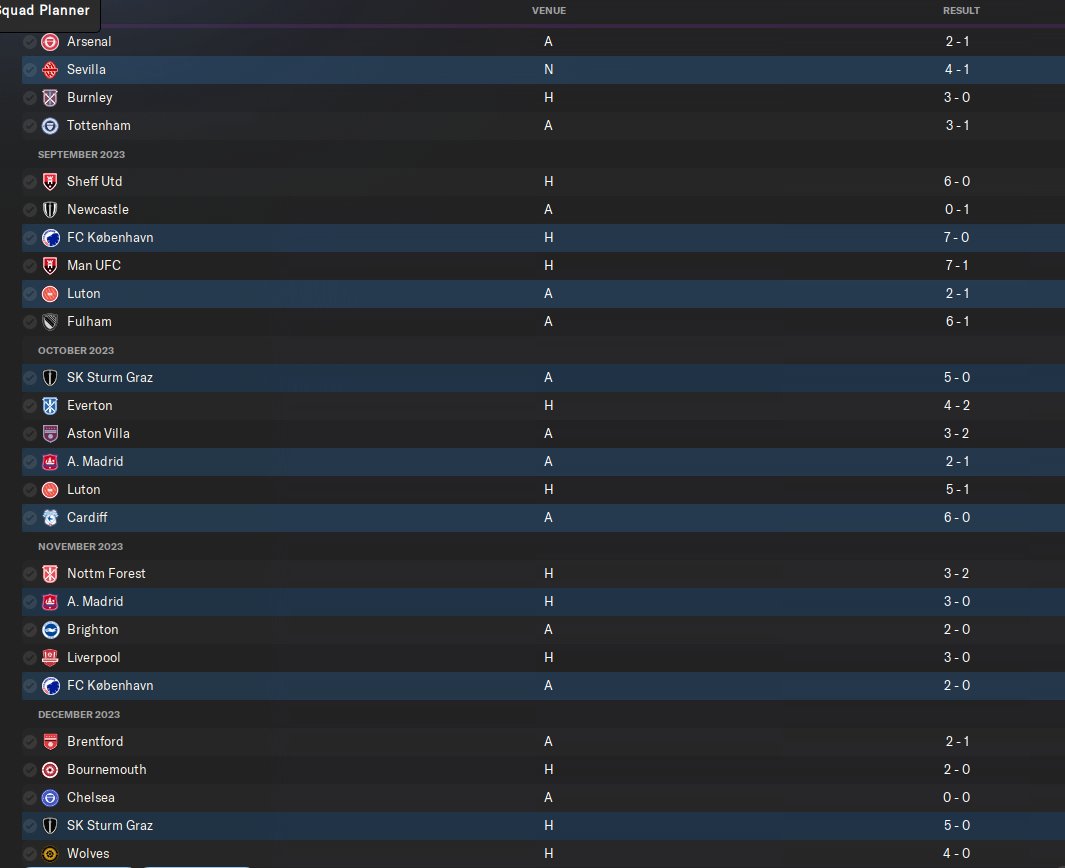Click the Man UFC club badge
1065x868 pixels.
[x=50, y=266]
